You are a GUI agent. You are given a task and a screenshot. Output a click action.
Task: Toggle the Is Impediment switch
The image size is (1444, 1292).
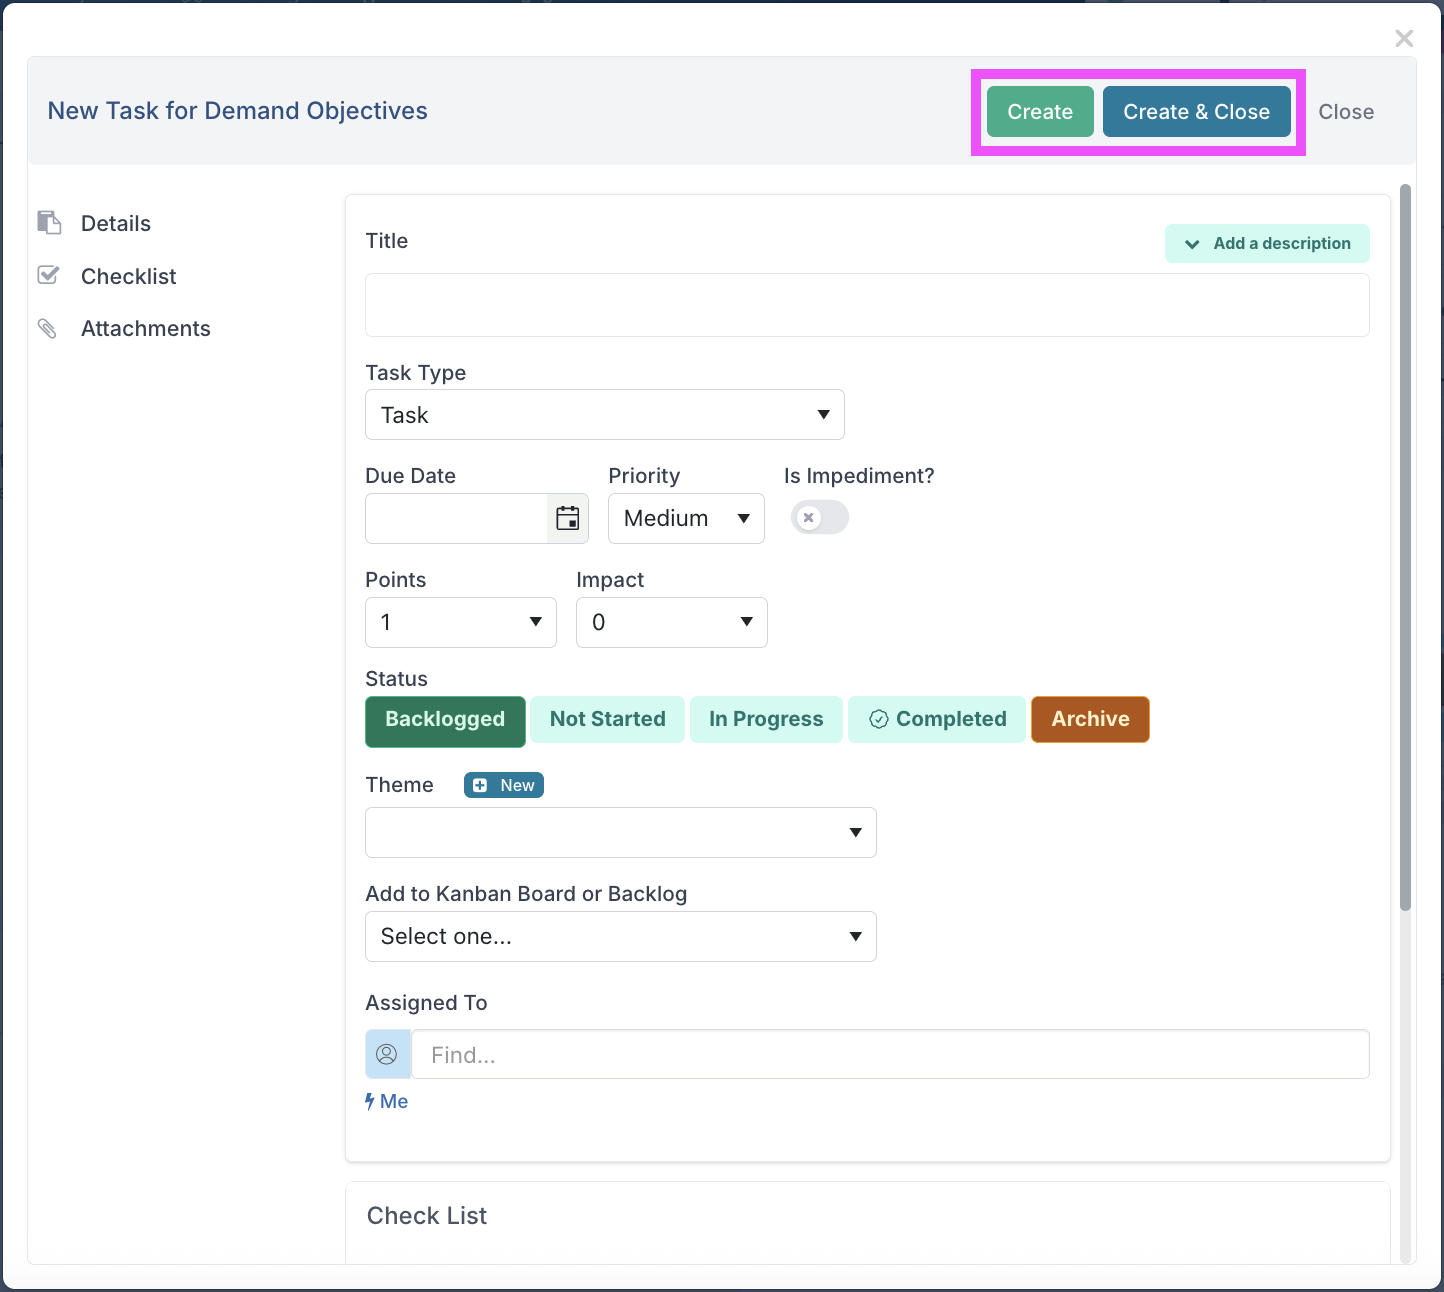[819, 518]
